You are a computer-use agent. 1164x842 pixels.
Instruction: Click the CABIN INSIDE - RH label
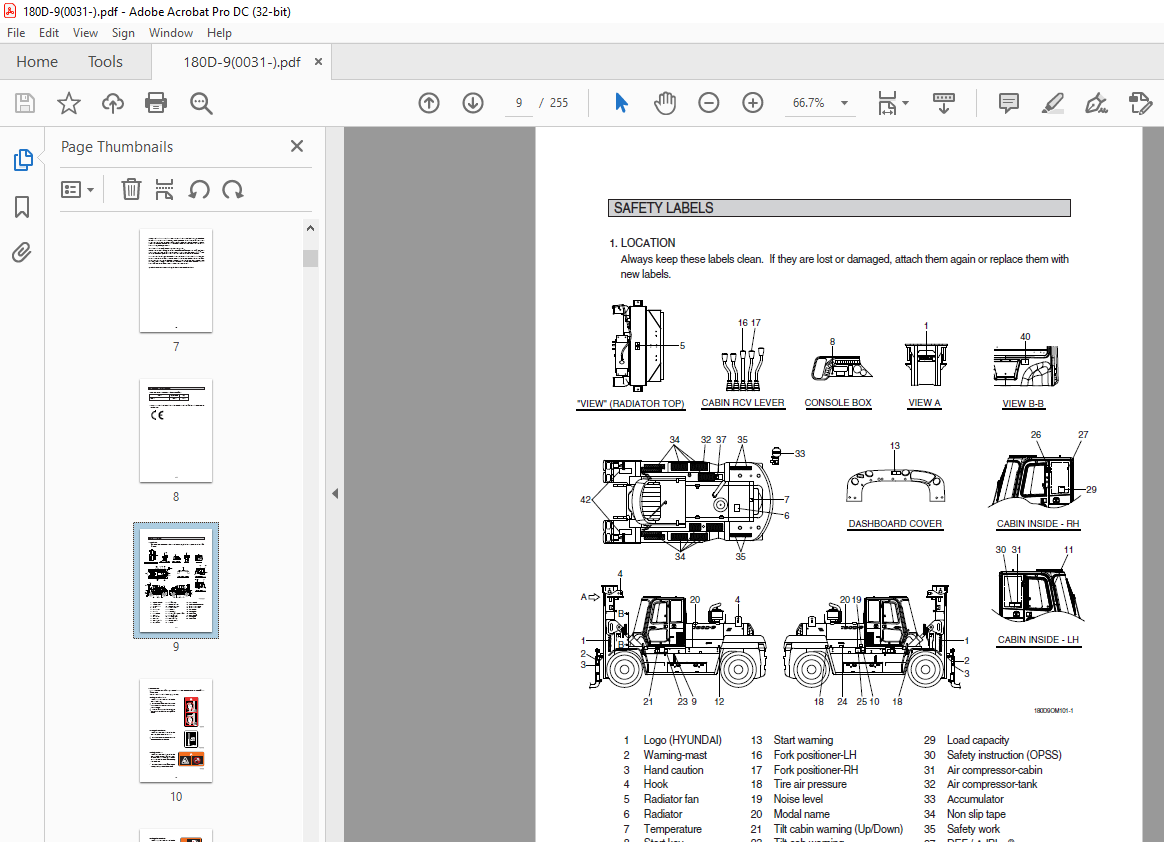(1038, 524)
